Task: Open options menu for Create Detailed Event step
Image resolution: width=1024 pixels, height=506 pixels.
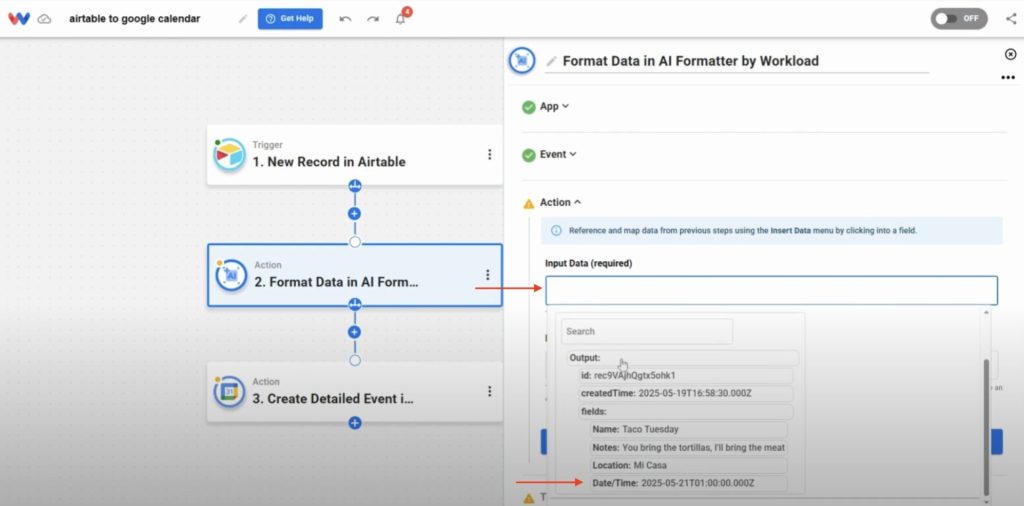Action: [x=489, y=391]
